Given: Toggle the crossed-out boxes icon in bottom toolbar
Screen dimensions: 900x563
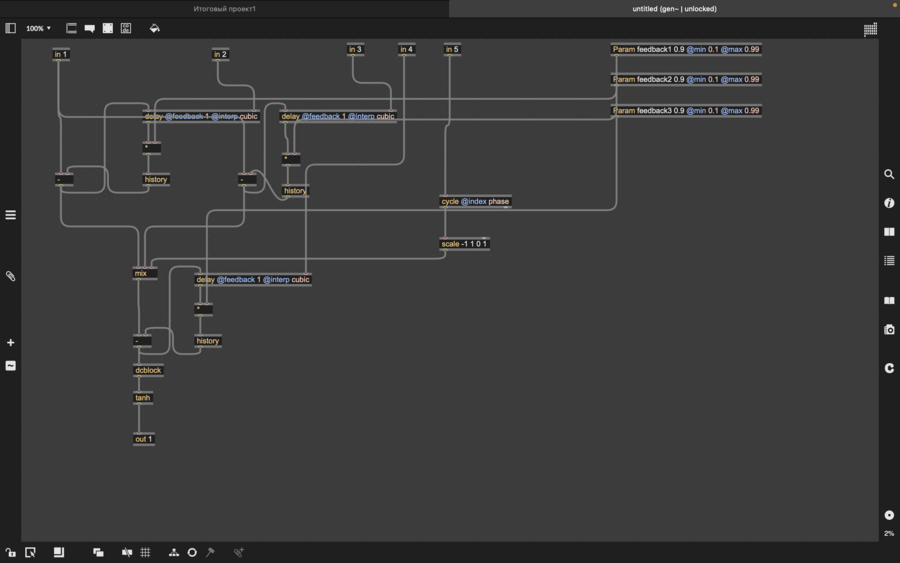Looking at the screenshot, I should (x=127, y=552).
